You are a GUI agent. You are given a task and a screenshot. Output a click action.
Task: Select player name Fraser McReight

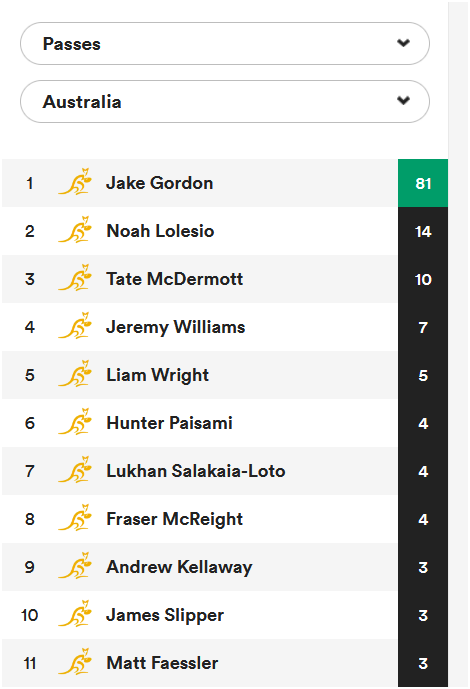174,519
